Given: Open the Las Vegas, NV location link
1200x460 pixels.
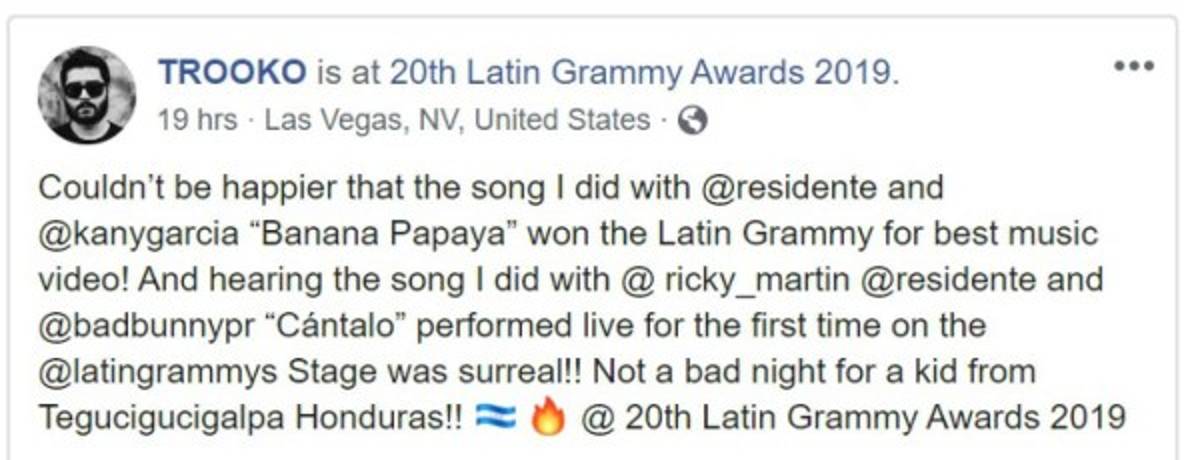Looking at the screenshot, I should (457, 121).
